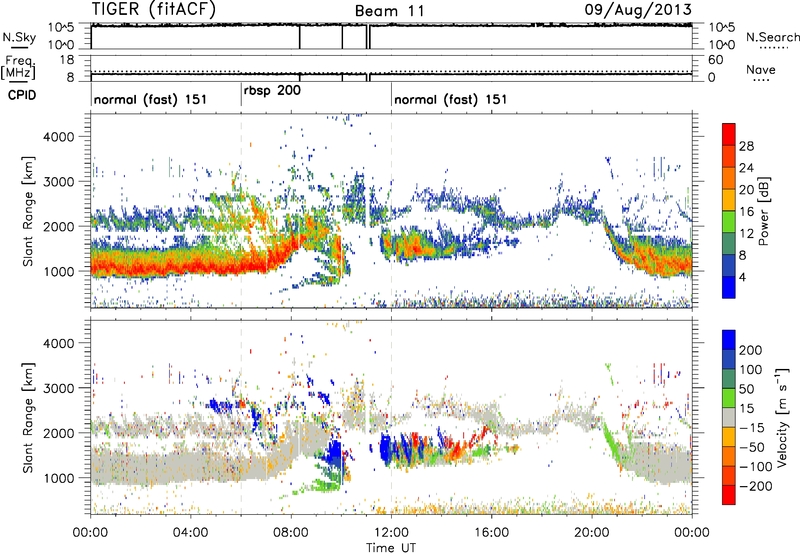
Task: Click the 04:00 time axis label
Action: pos(190,533)
